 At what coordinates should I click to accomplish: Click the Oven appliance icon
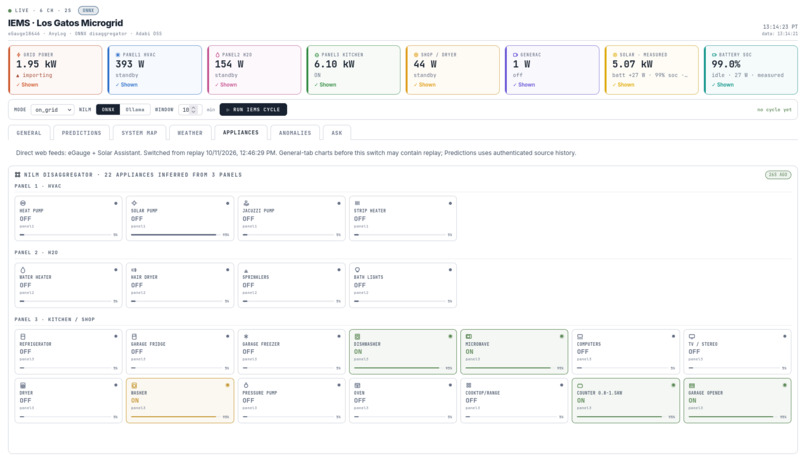pos(357,385)
